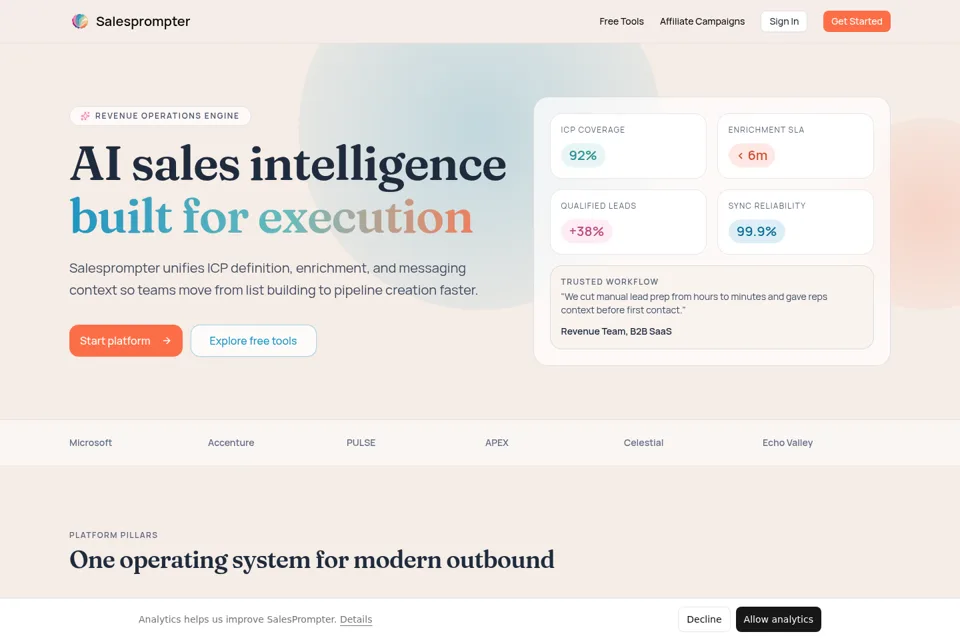960x640 pixels.
Task: Click the QUALIFIED LEADS card label
Action: pyautogui.click(x=598, y=206)
